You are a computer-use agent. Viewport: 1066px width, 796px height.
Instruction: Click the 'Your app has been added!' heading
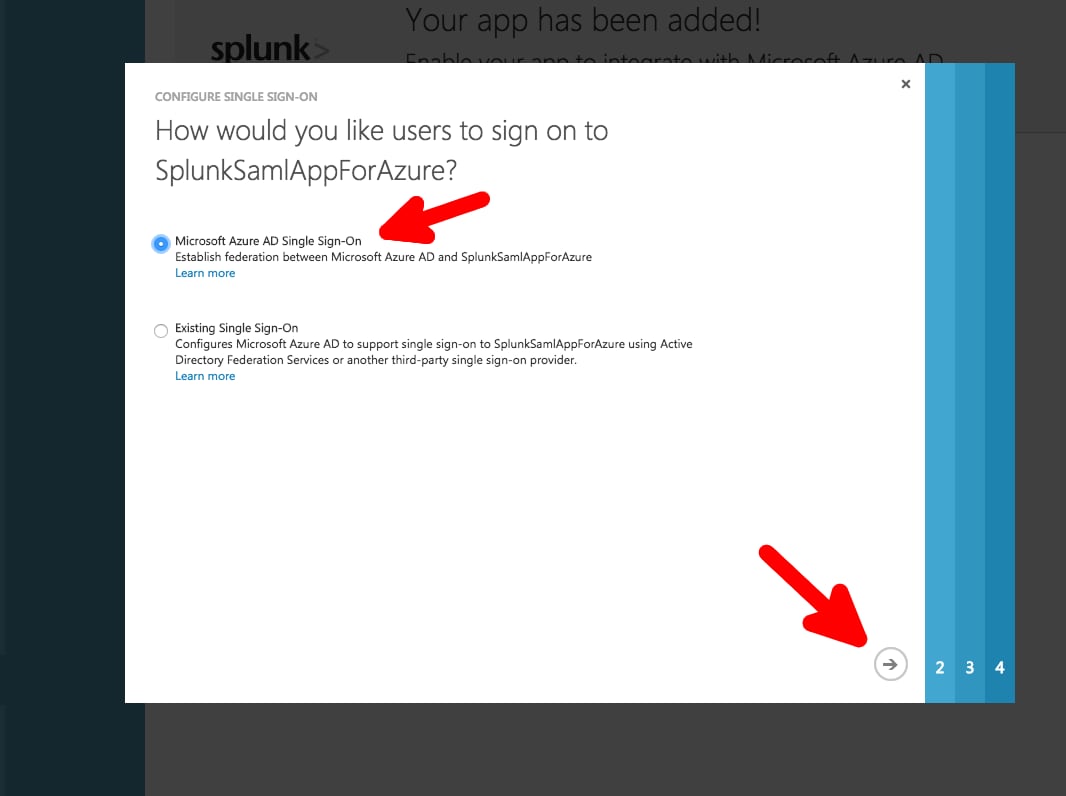click(x=583, y=20)
